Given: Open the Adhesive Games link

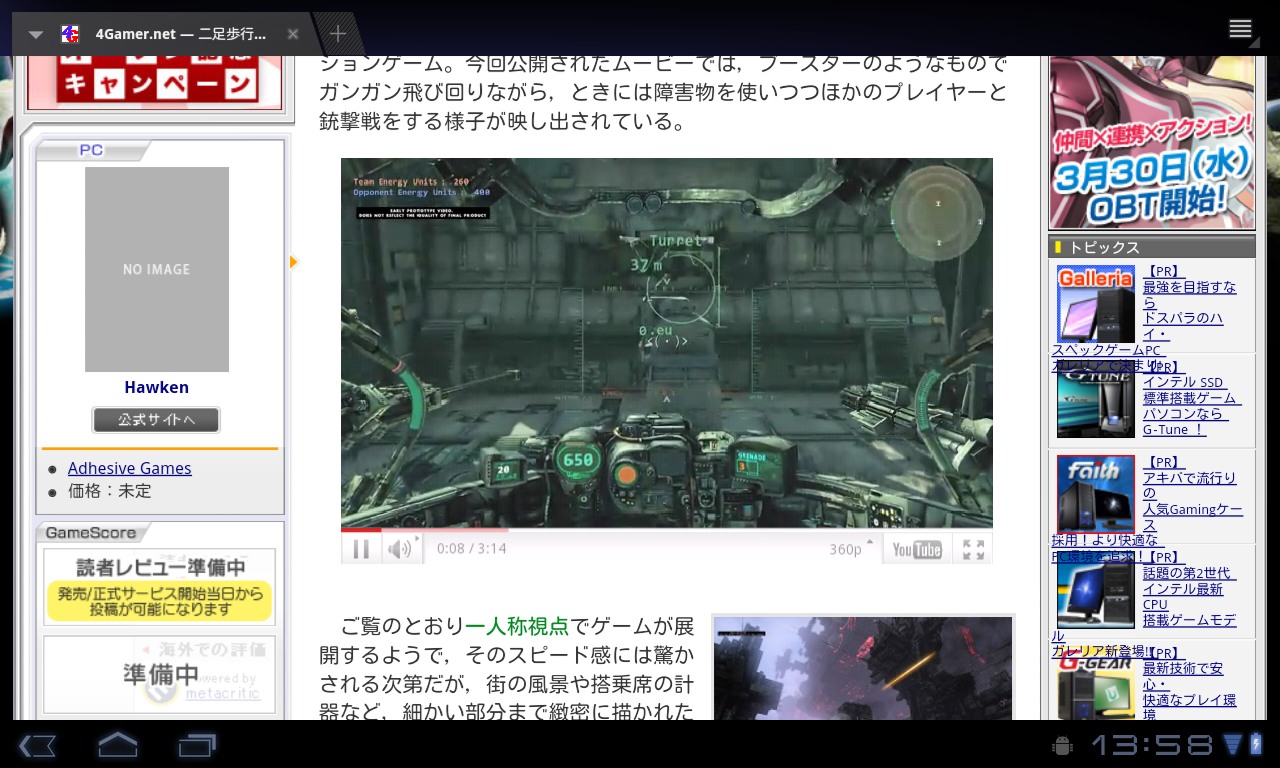Looking at the screenshot, I should (x=130, y=468).
